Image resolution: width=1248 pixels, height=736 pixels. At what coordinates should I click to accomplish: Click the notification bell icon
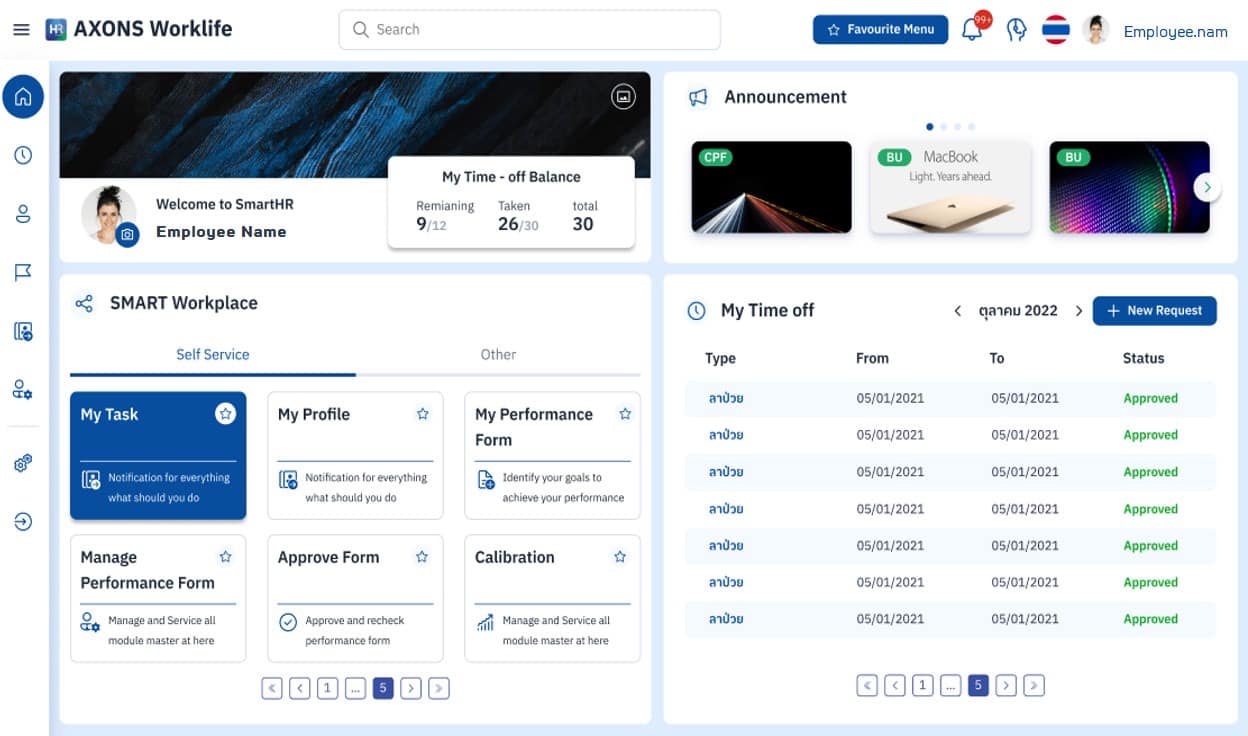971,30
